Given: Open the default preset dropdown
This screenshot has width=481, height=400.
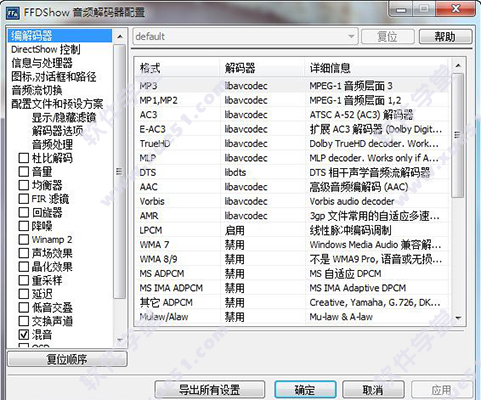Looking at the screenshot, I should pos(245,36).
